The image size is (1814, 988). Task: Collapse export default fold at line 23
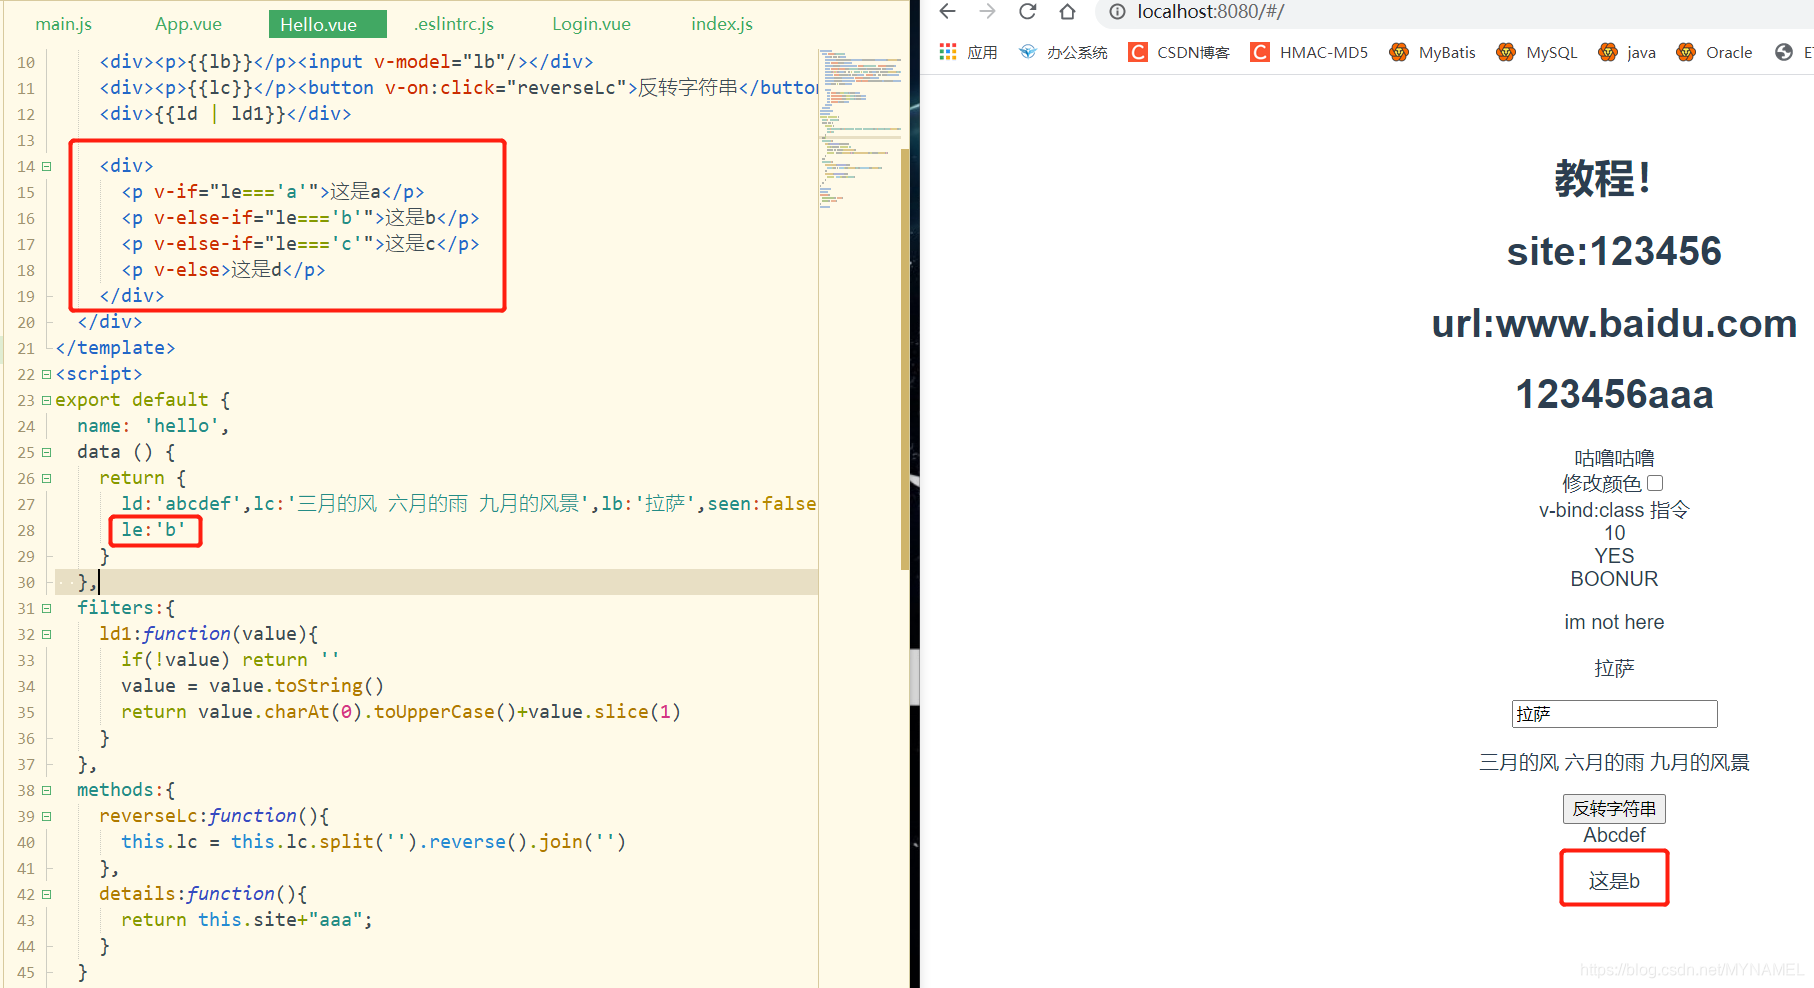[x=46, y=400]
